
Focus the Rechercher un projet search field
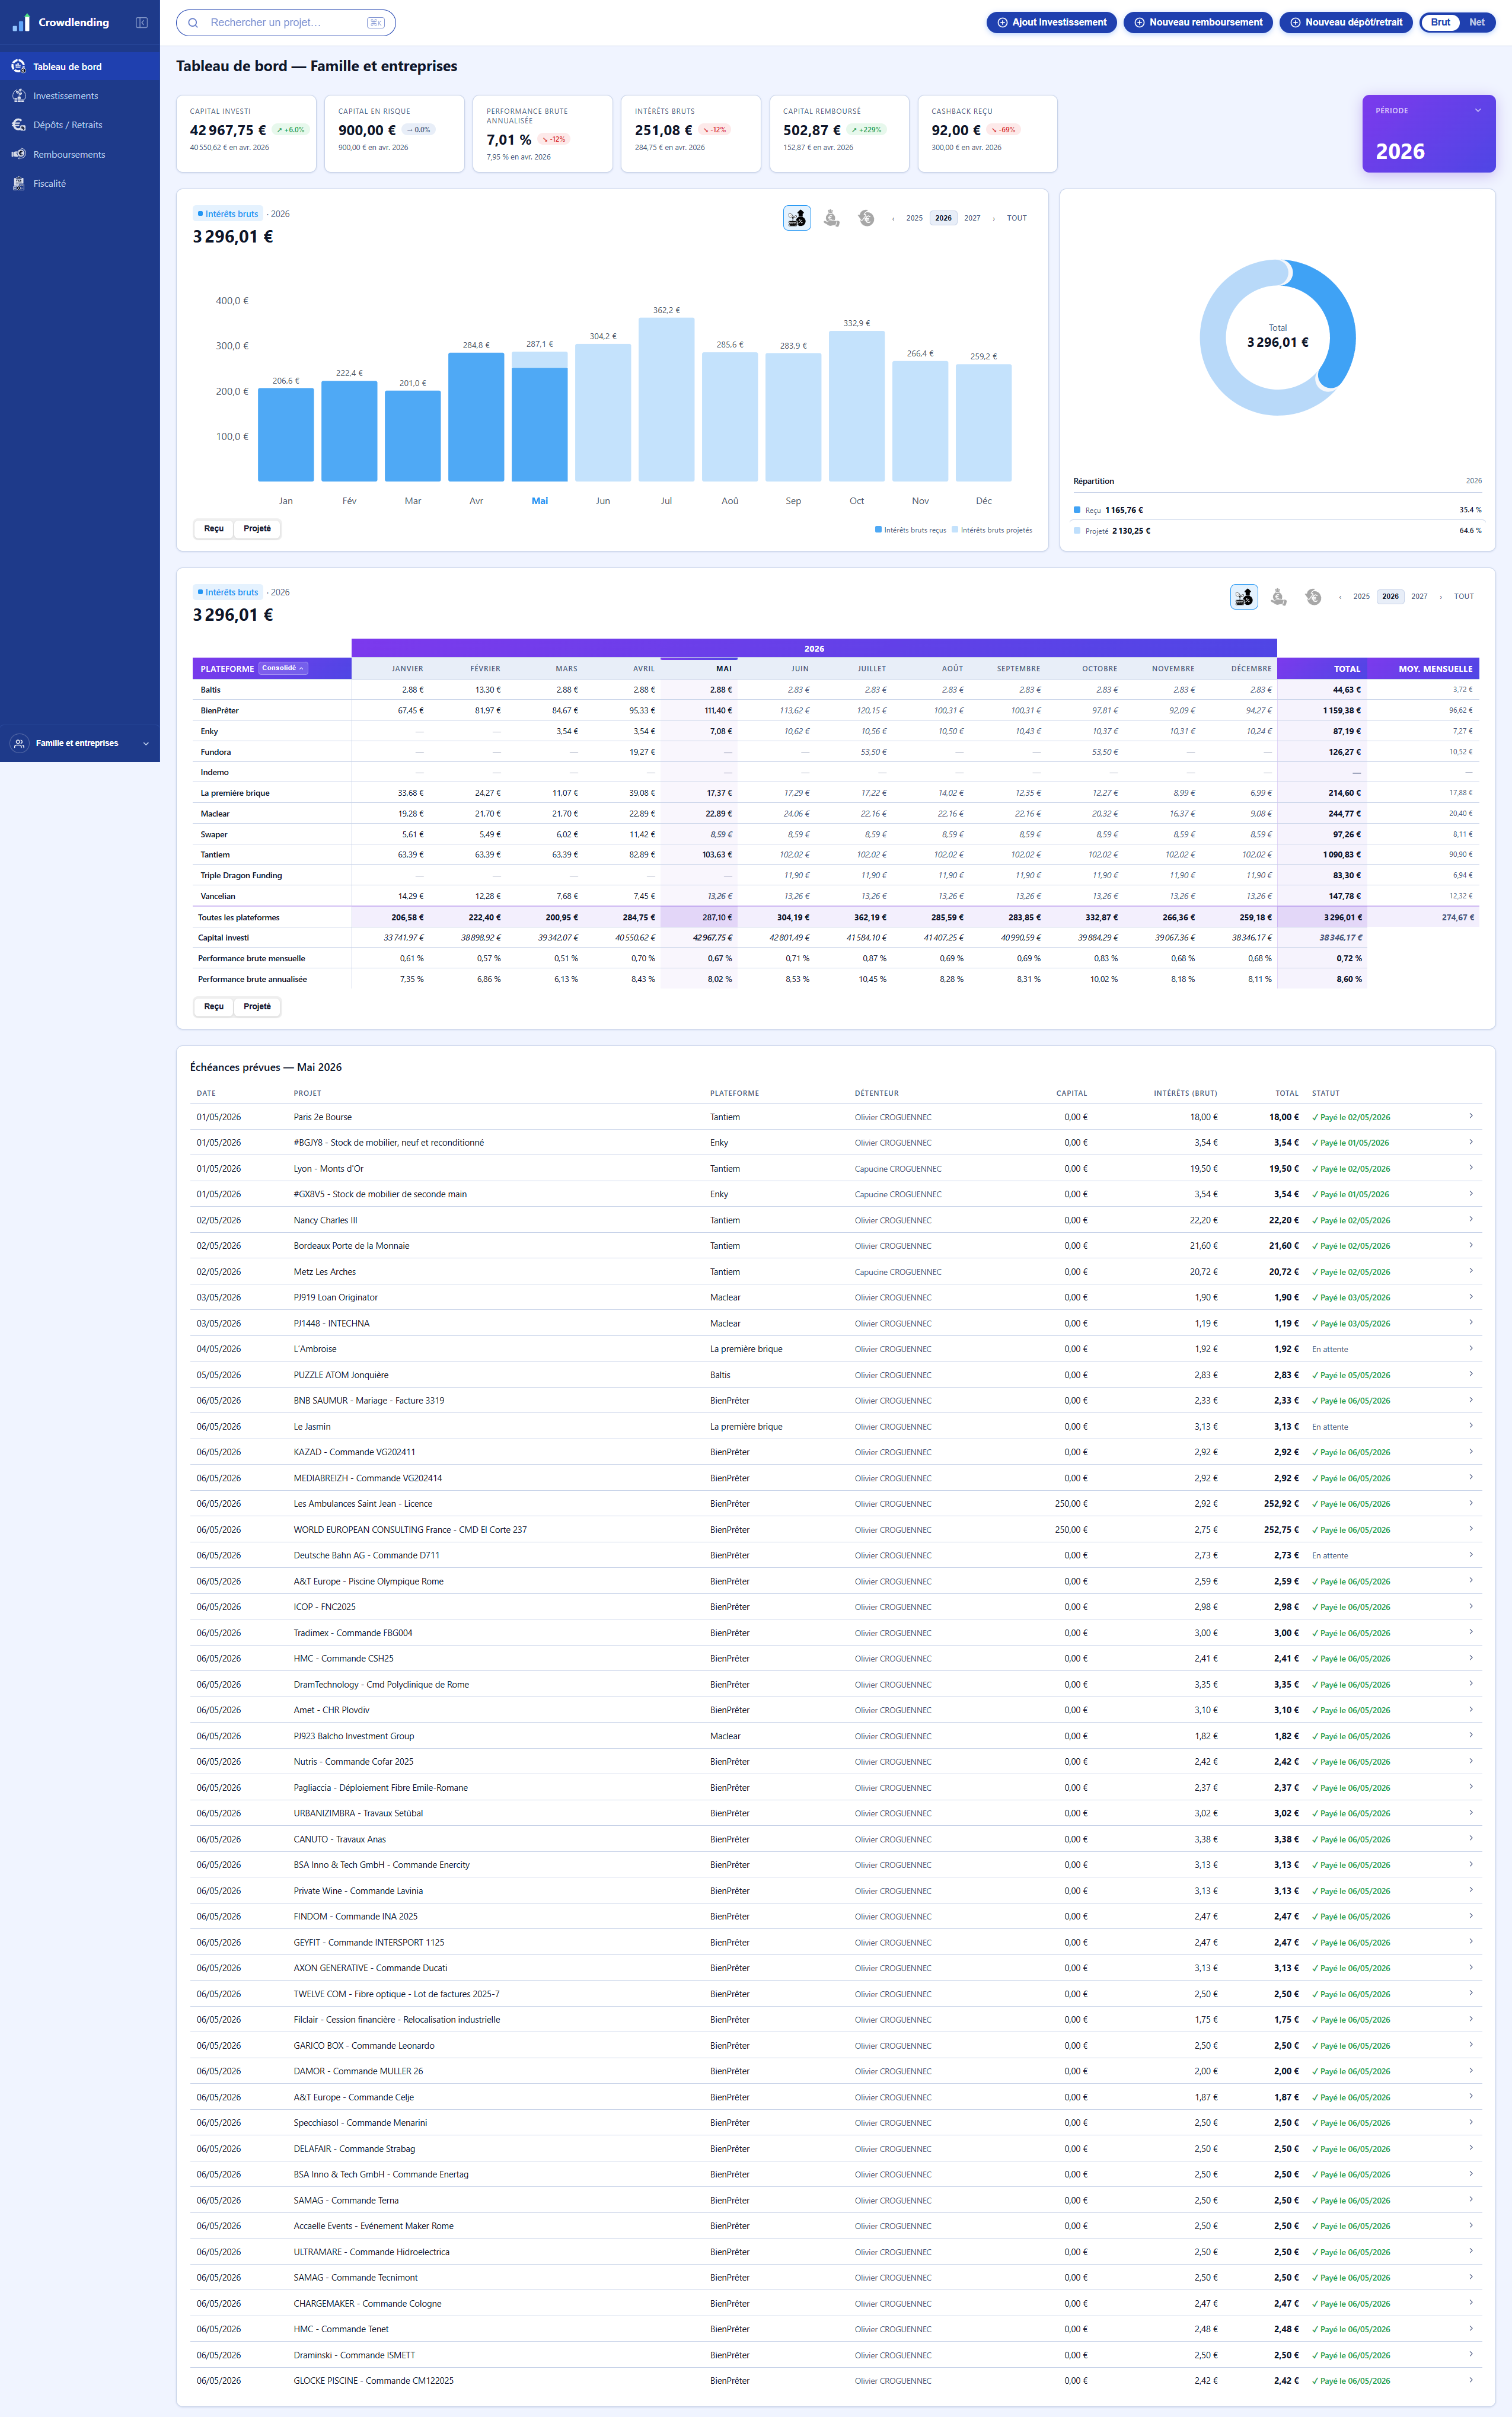coord(286,22)
